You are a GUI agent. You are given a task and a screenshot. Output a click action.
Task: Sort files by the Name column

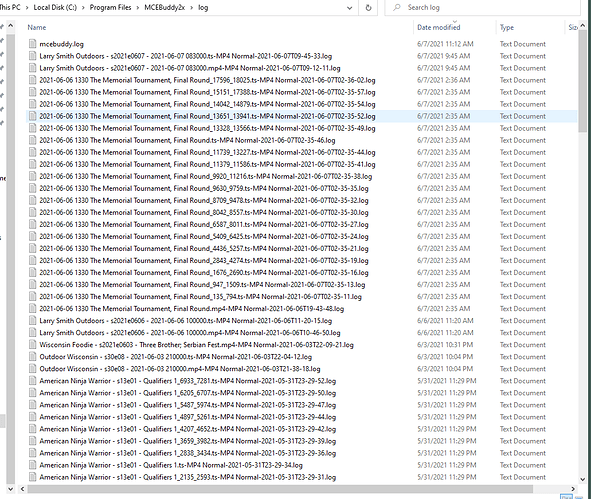[37, 27]
